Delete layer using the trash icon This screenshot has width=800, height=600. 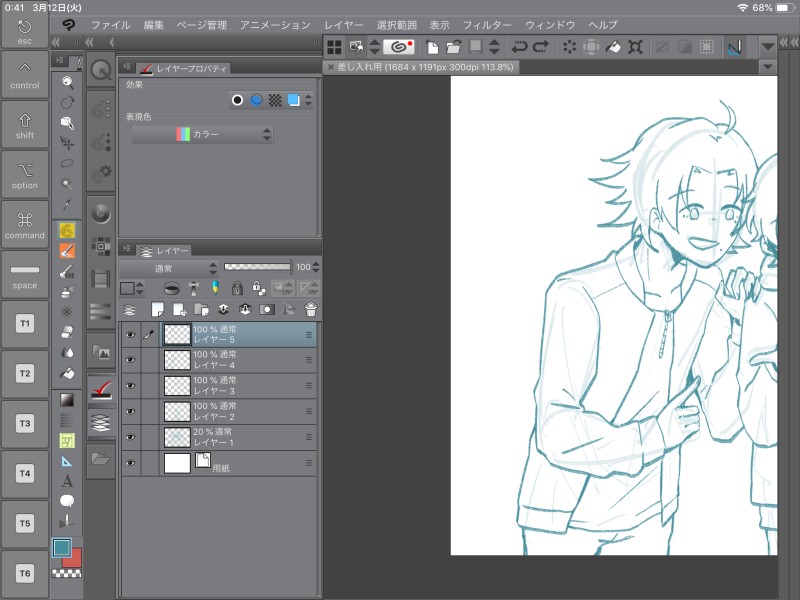311,310
